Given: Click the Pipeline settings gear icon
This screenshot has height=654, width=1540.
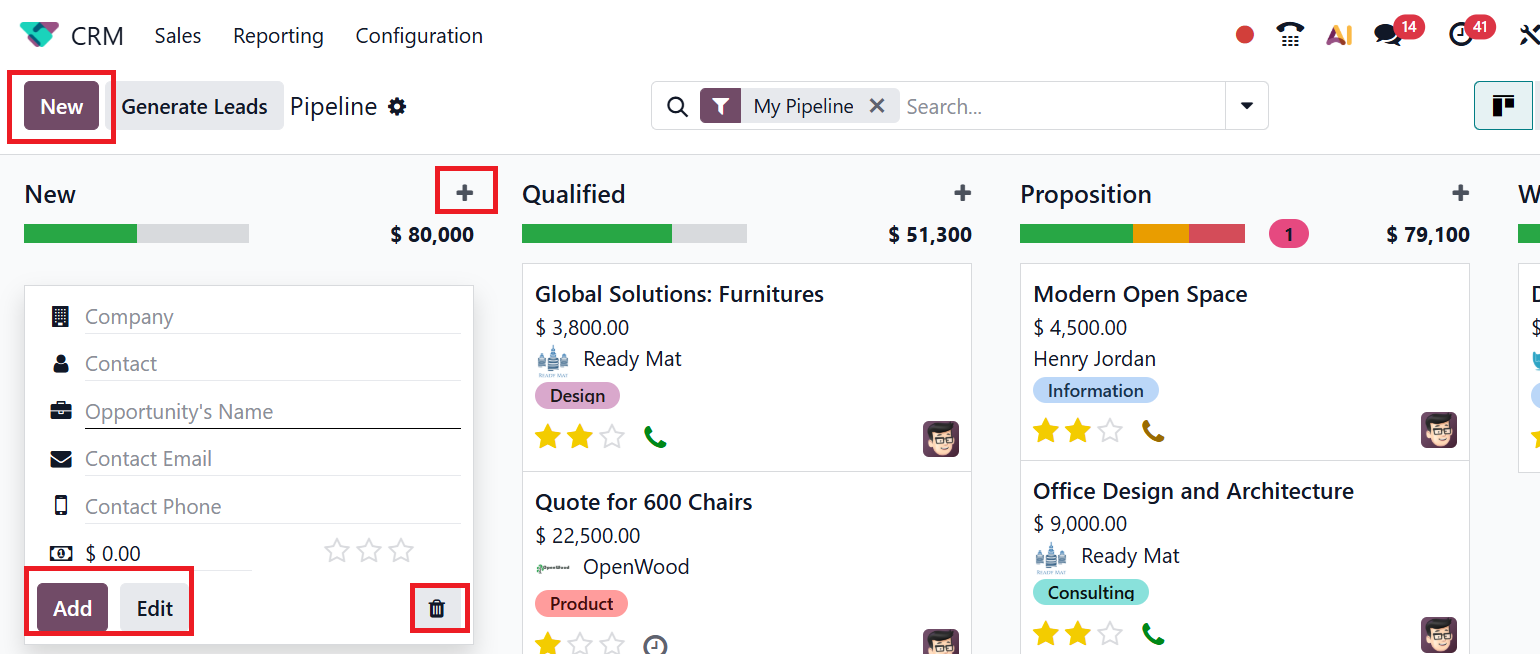Looking at the screenshot, I should [397, 107].
